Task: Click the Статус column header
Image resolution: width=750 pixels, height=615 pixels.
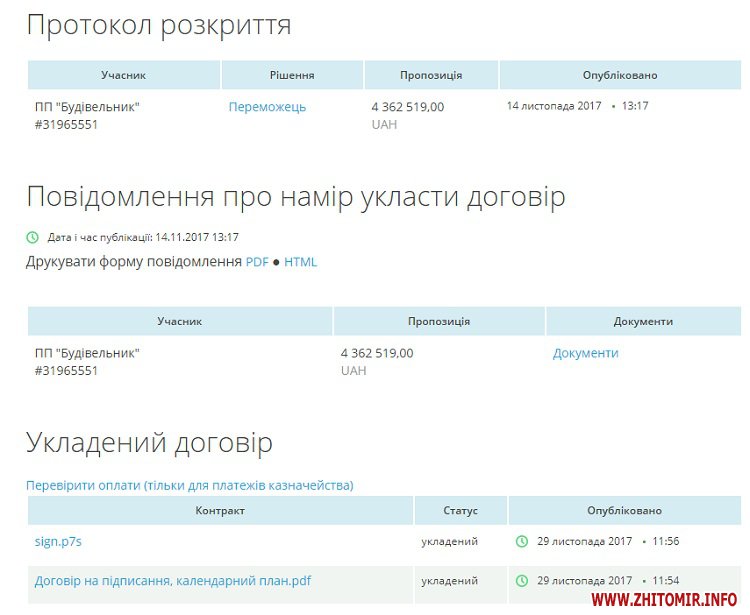Action: click(x=460, y=511)
